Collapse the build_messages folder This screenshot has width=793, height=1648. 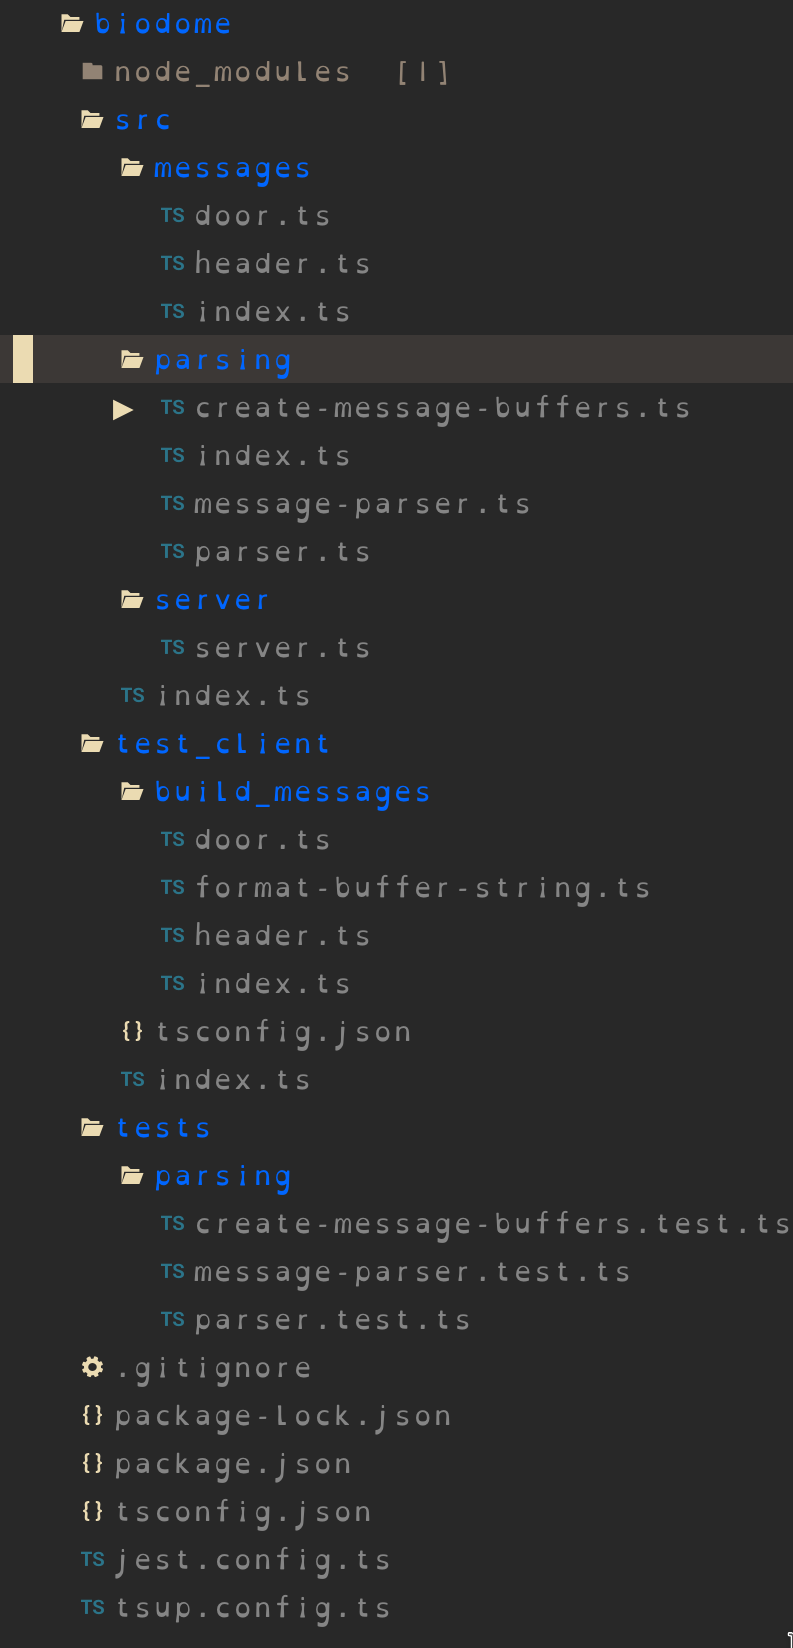click(292, 791)
